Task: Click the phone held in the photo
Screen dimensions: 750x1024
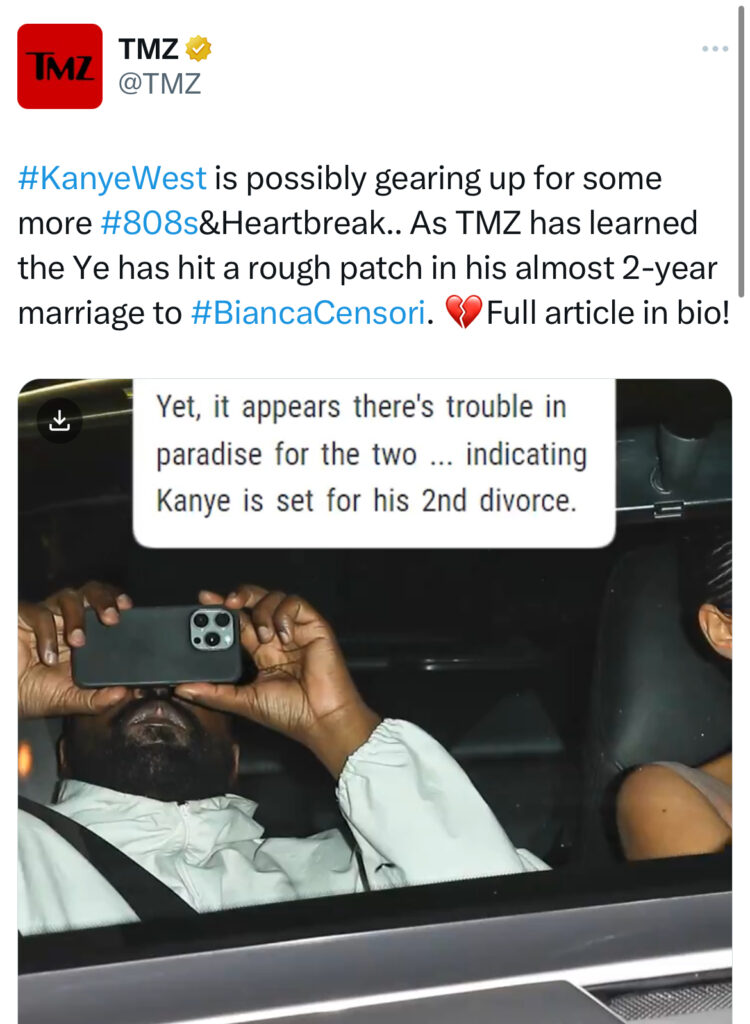Action: 157,645
